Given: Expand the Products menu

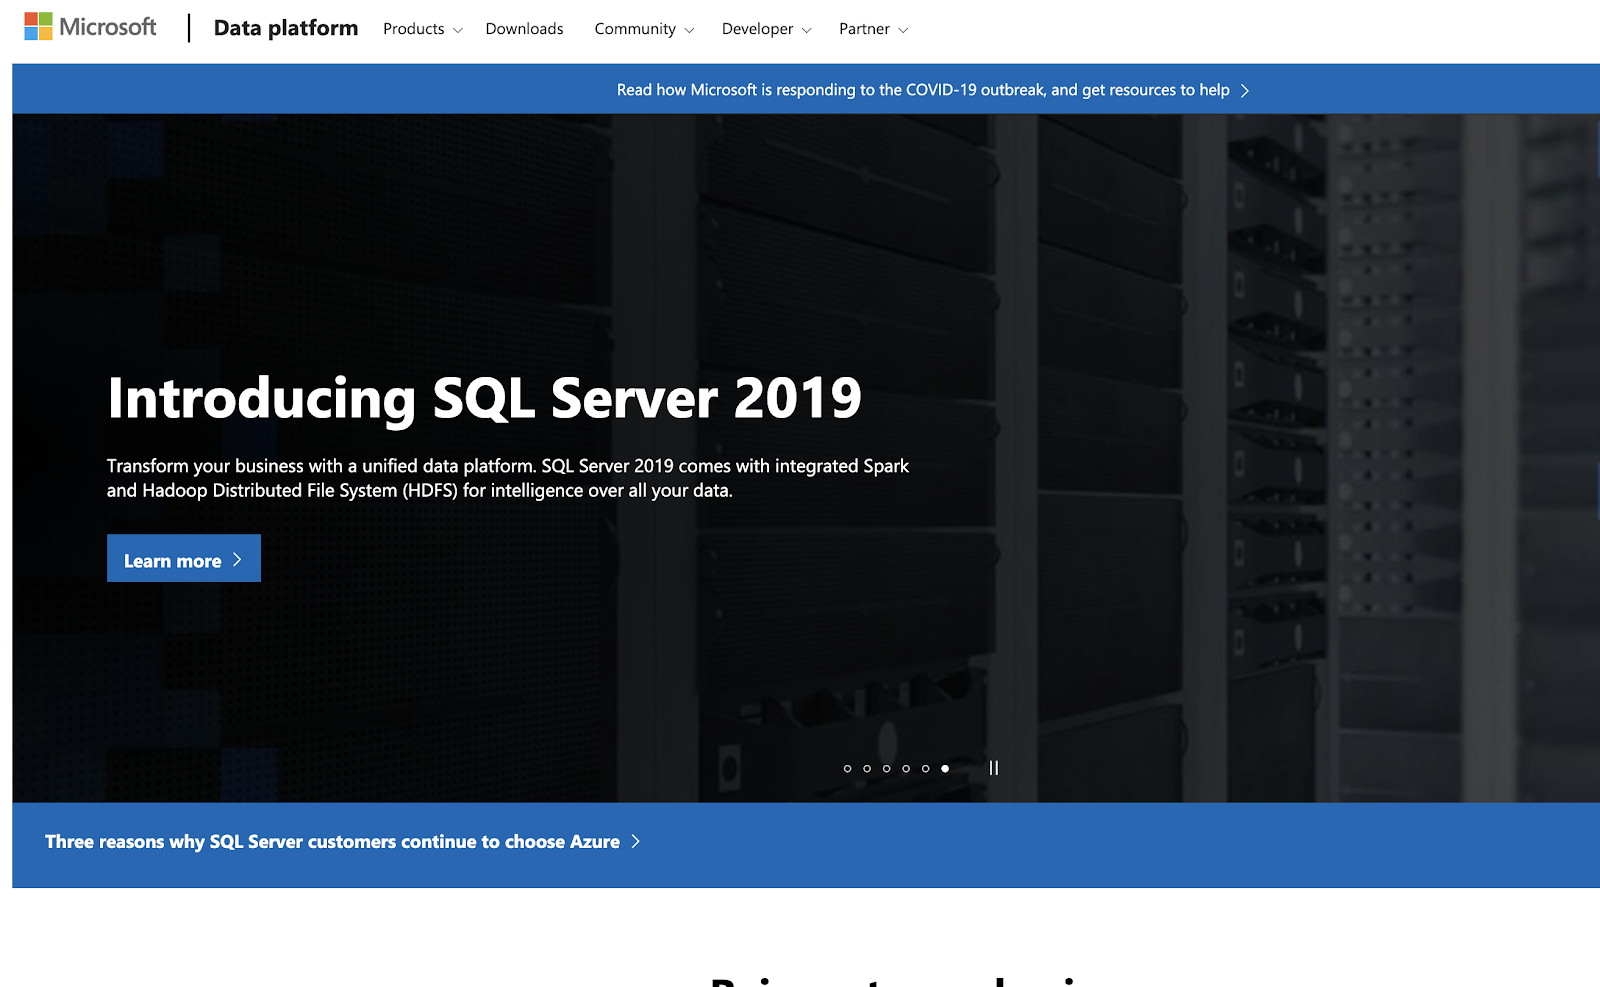Looking at the screenshot, I should (422, 29).
